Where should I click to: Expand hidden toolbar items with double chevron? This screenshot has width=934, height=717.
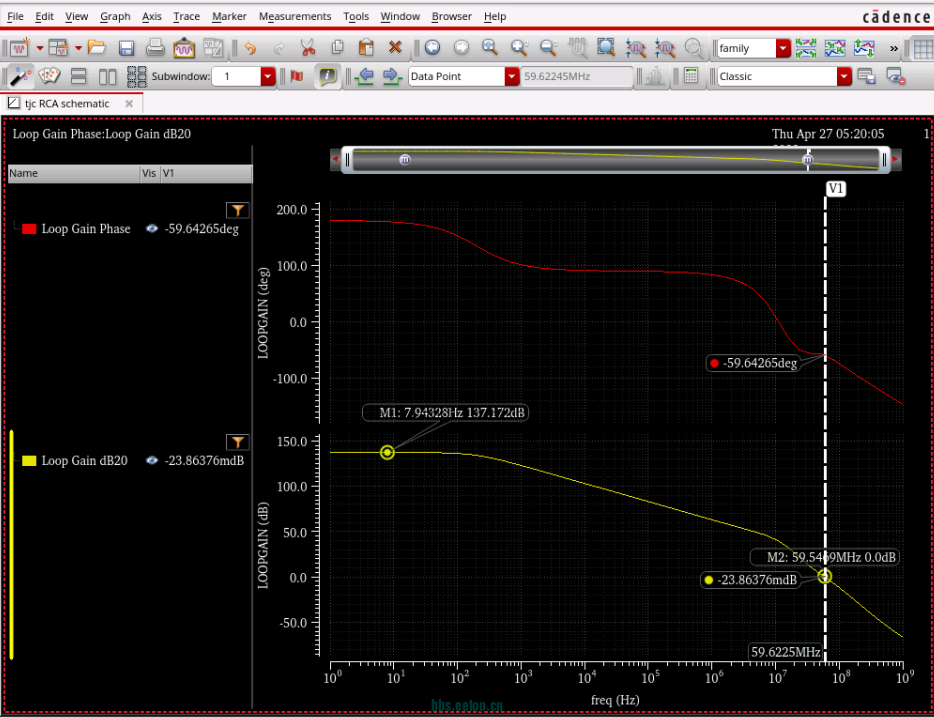pyautogui.click(x=893, y=48)
